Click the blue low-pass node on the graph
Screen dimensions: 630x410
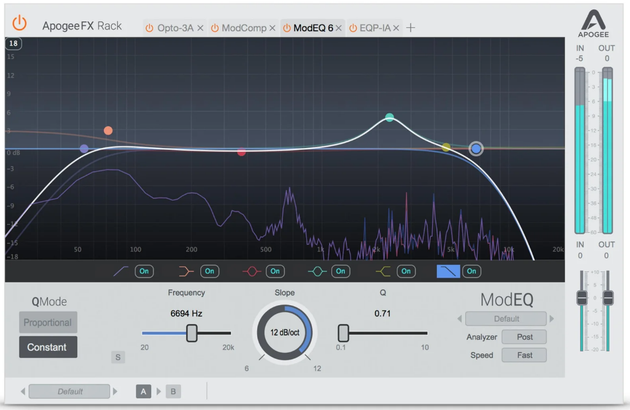point(476,149)
